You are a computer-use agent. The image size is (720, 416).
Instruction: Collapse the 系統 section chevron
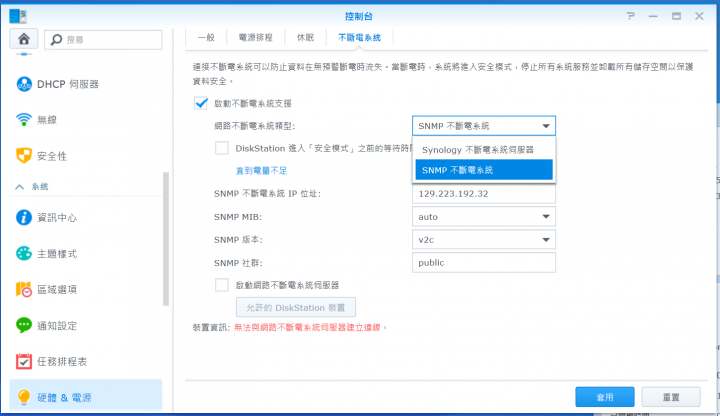coord(19,187)
